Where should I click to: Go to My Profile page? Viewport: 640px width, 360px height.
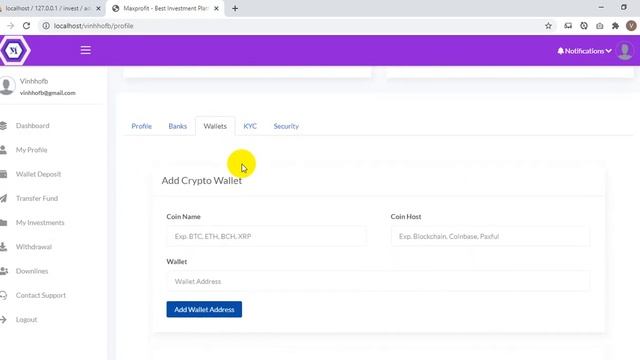click(31, 150)
